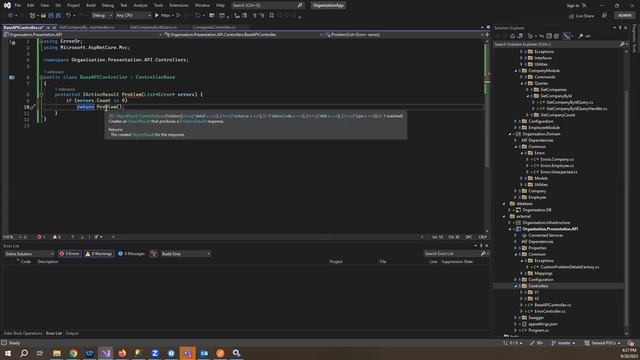Click the search magnifier icon in title bar
The image size is (640, 360).
tap(300, 5)
